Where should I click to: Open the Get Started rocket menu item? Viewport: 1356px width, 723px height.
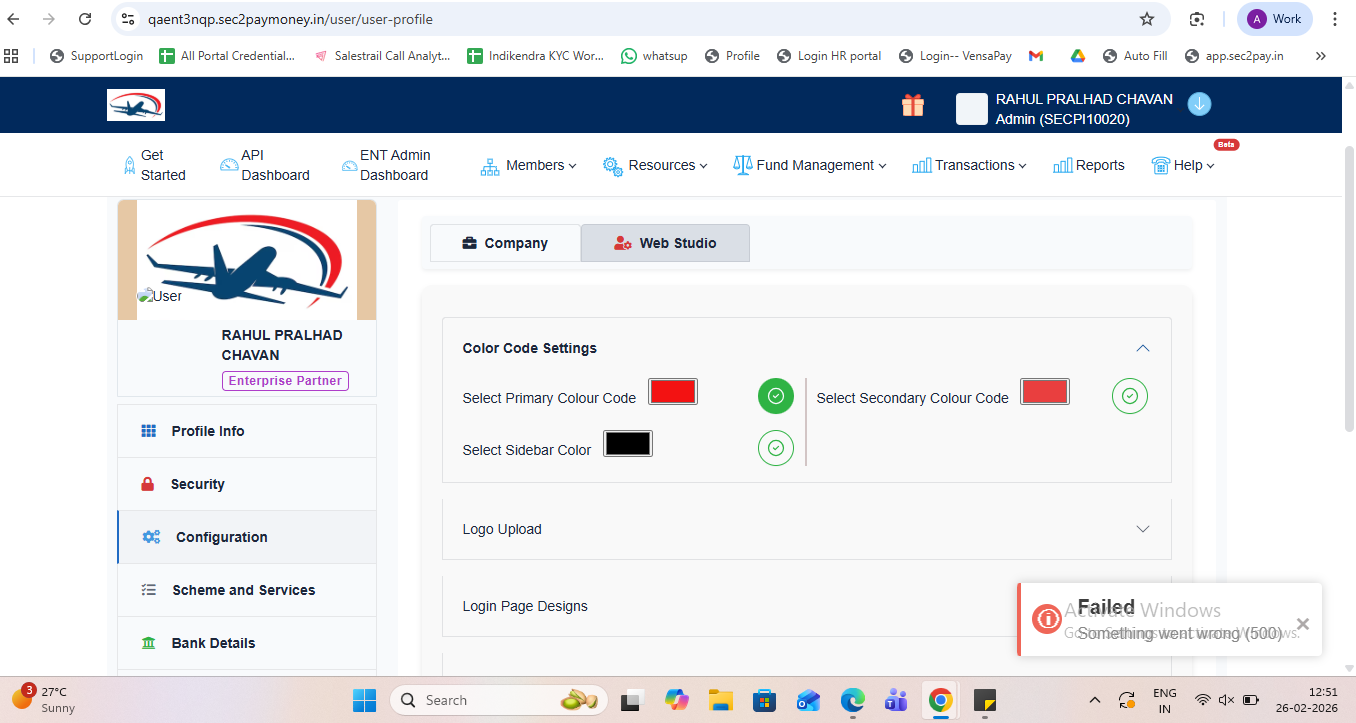click(x=154, y=165)
